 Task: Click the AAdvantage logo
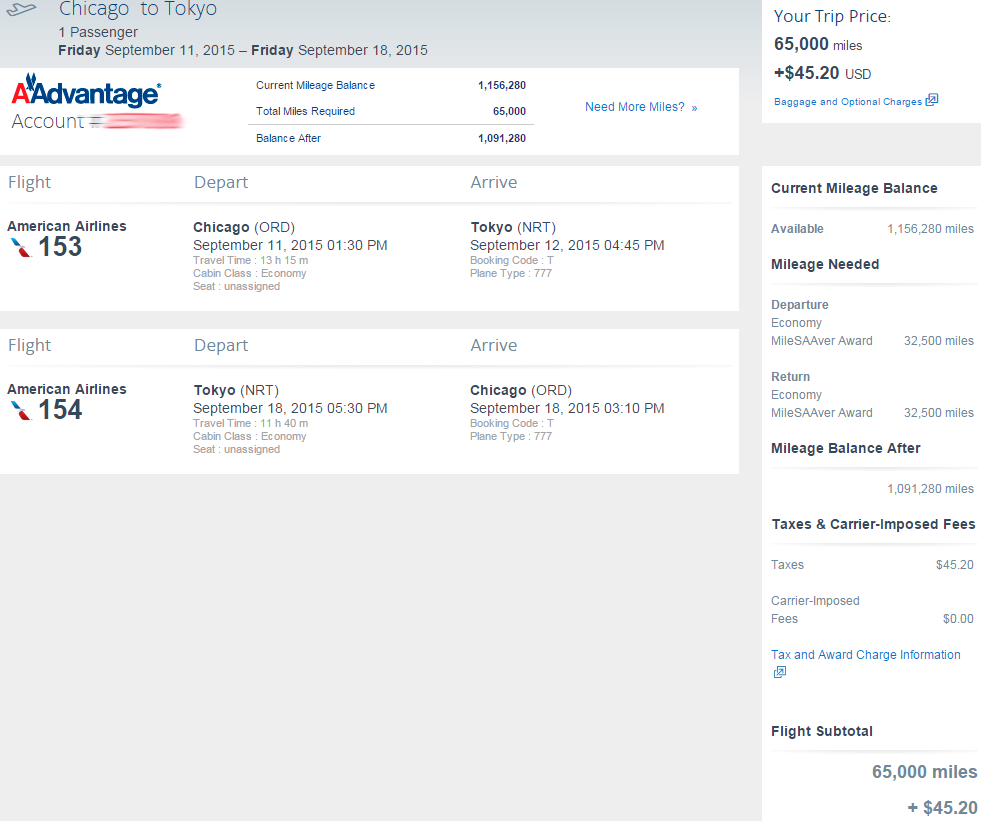(86, 91)
